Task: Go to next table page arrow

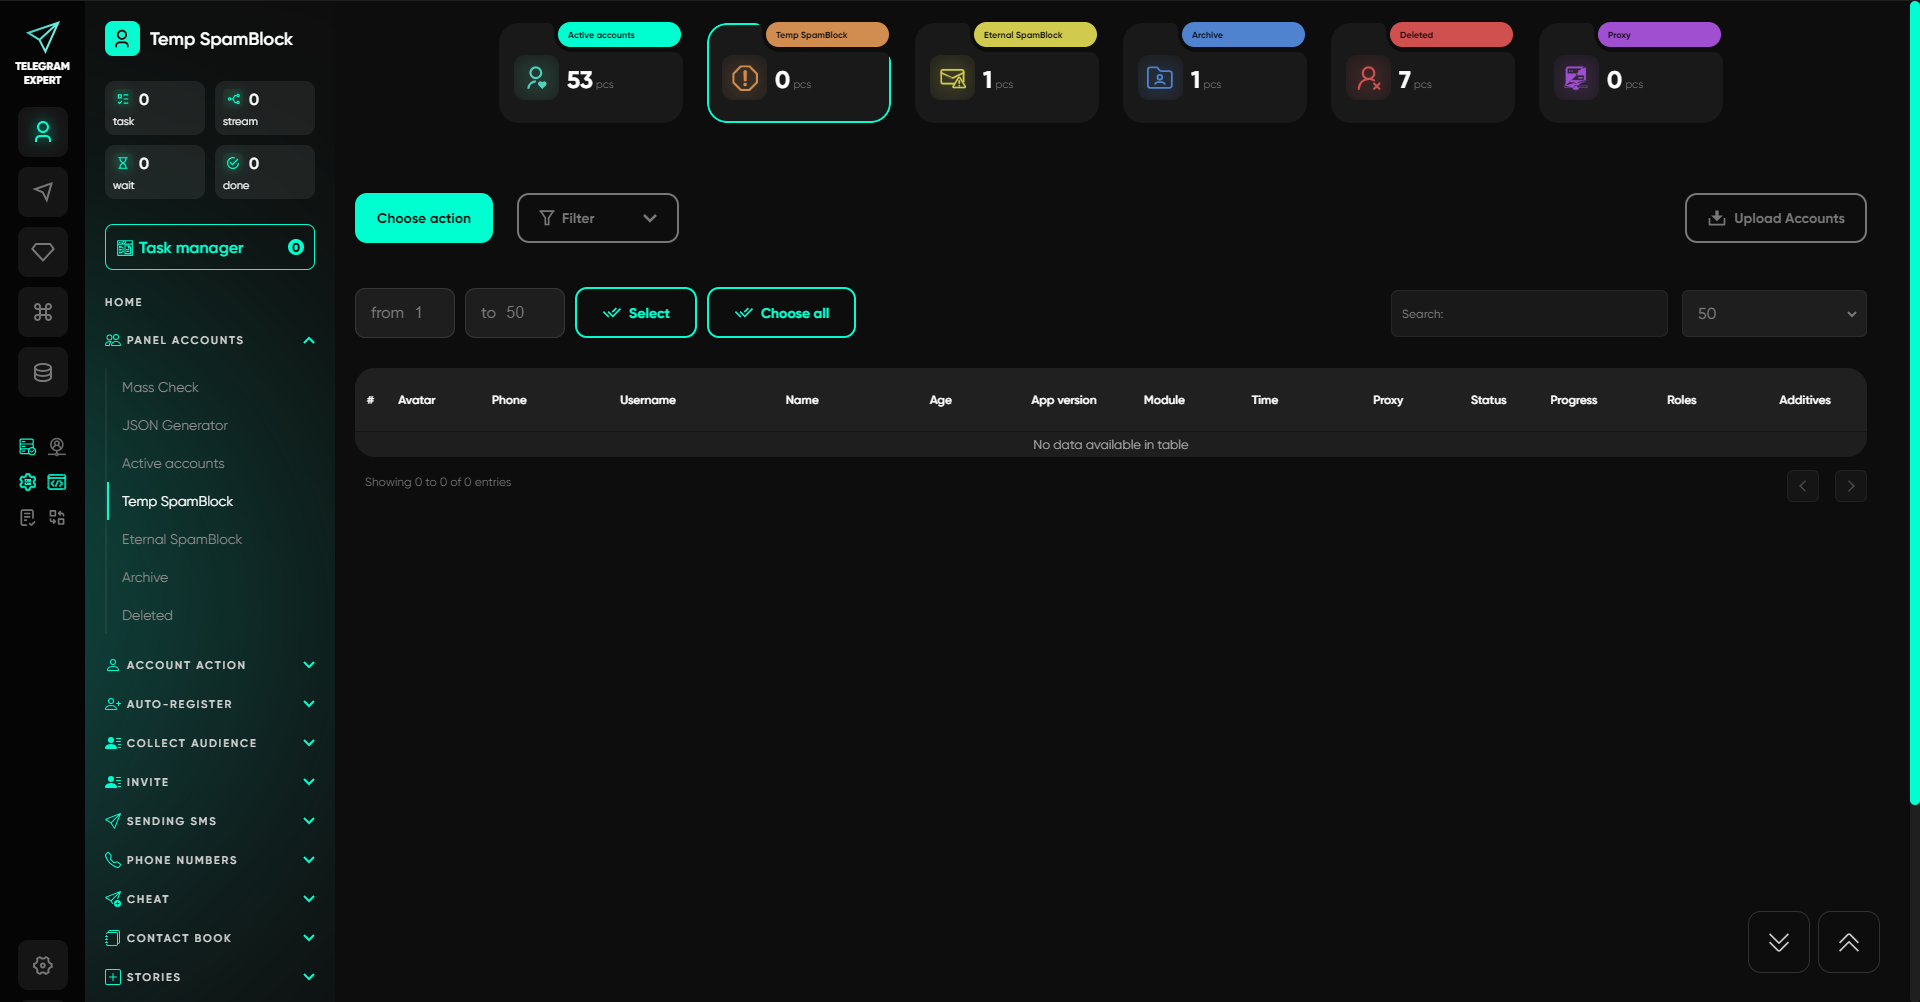Action: [1850, 486]
